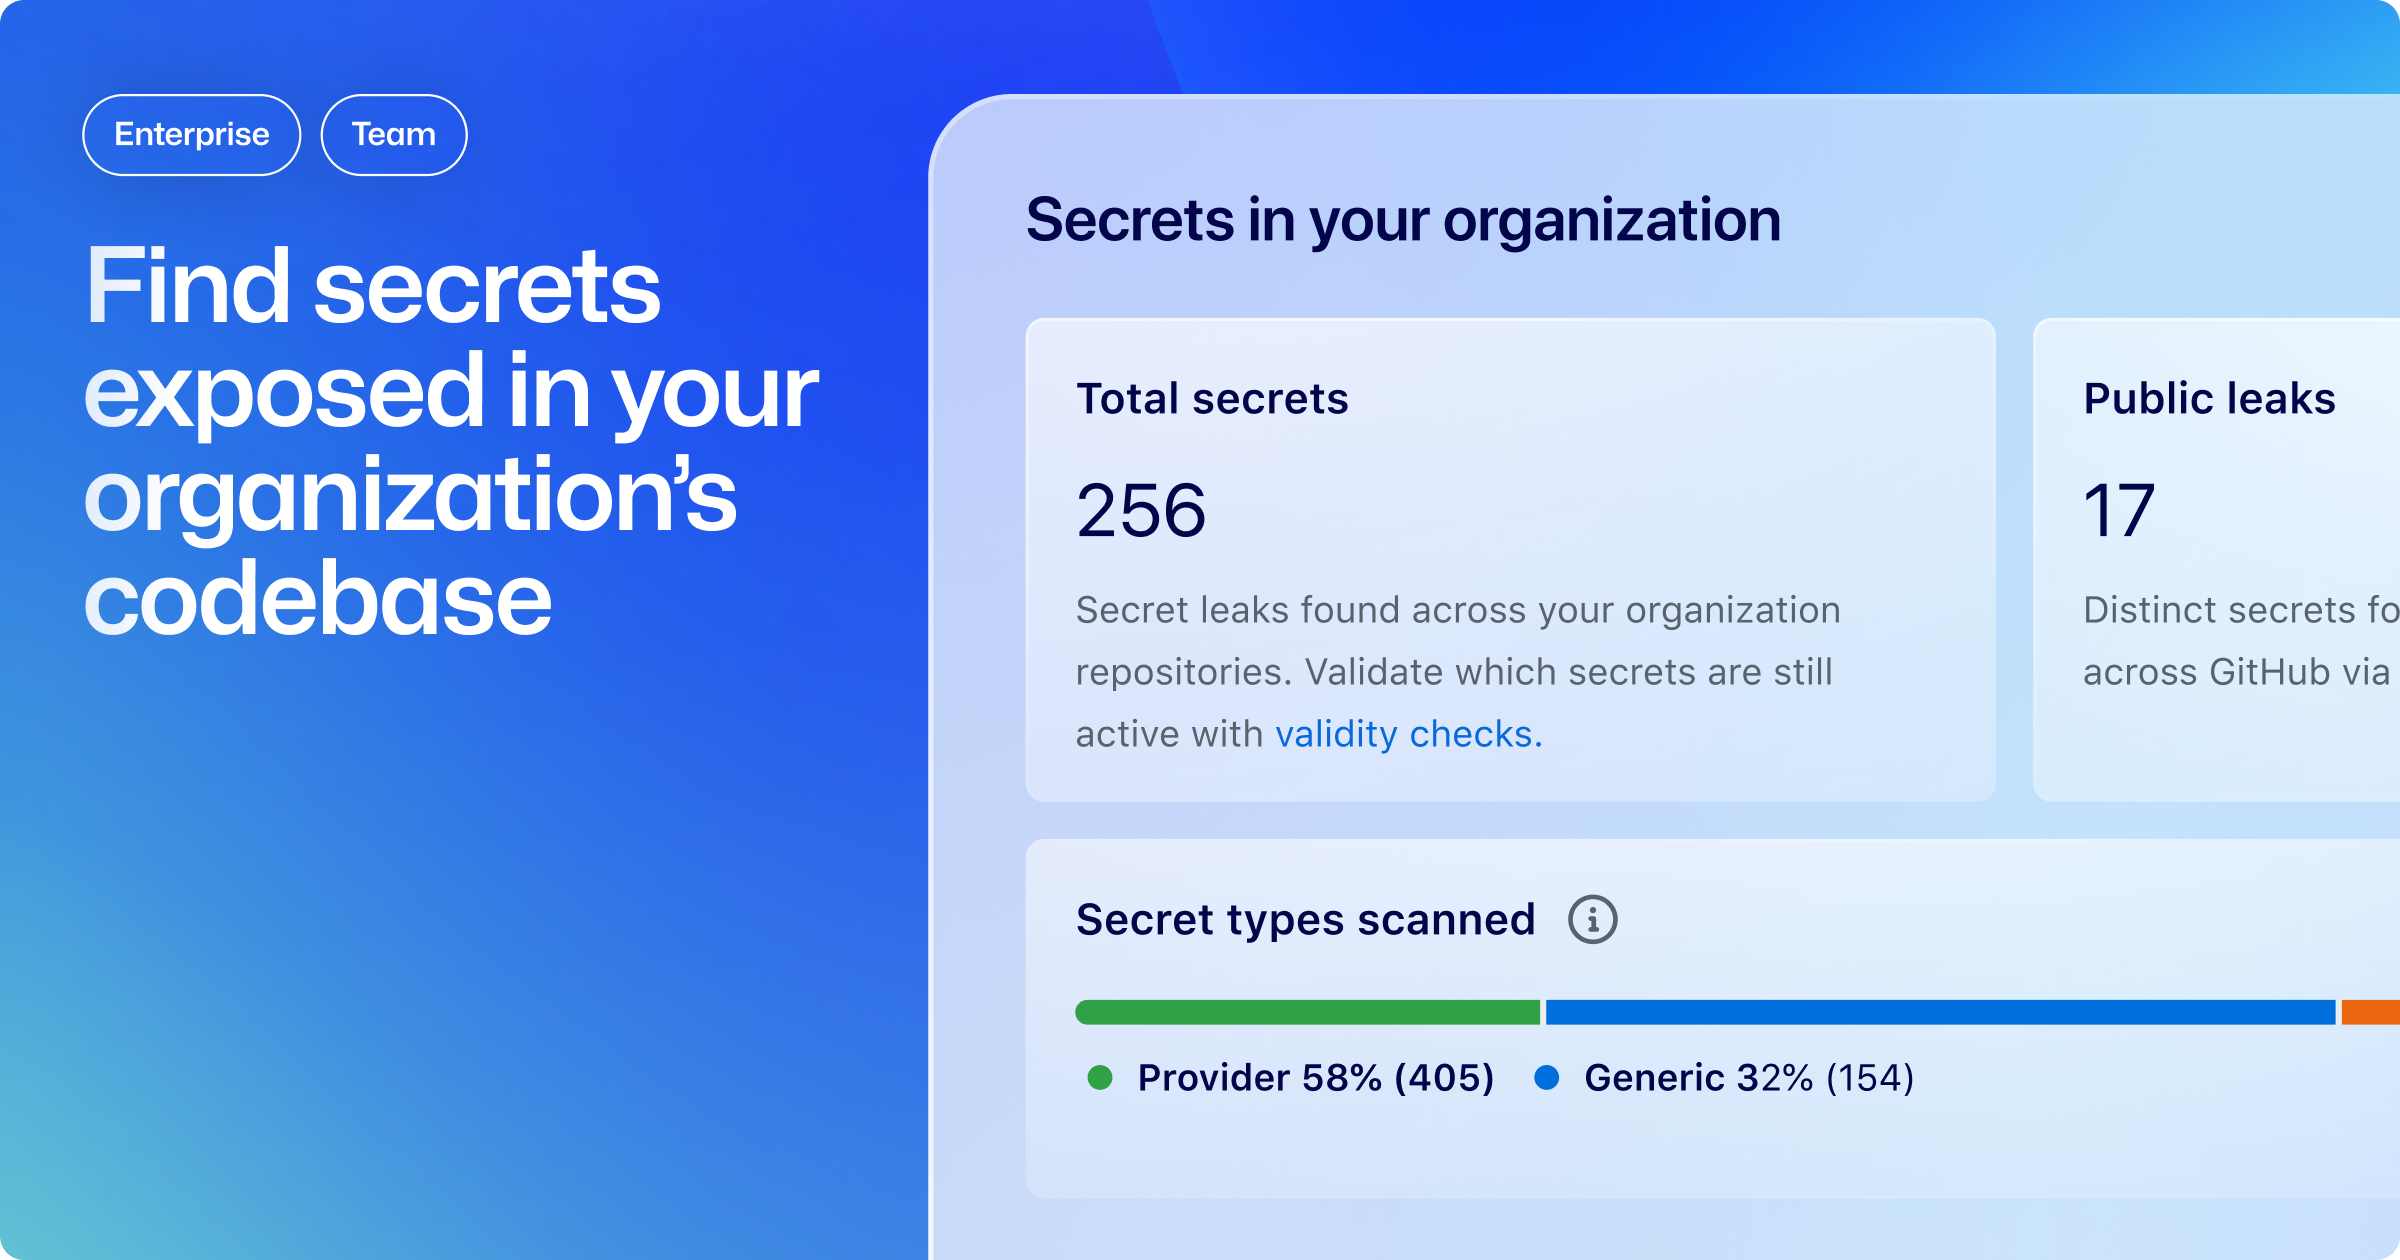Click the Provider 58% (405) legend label

click(x=1315, y=1077)
